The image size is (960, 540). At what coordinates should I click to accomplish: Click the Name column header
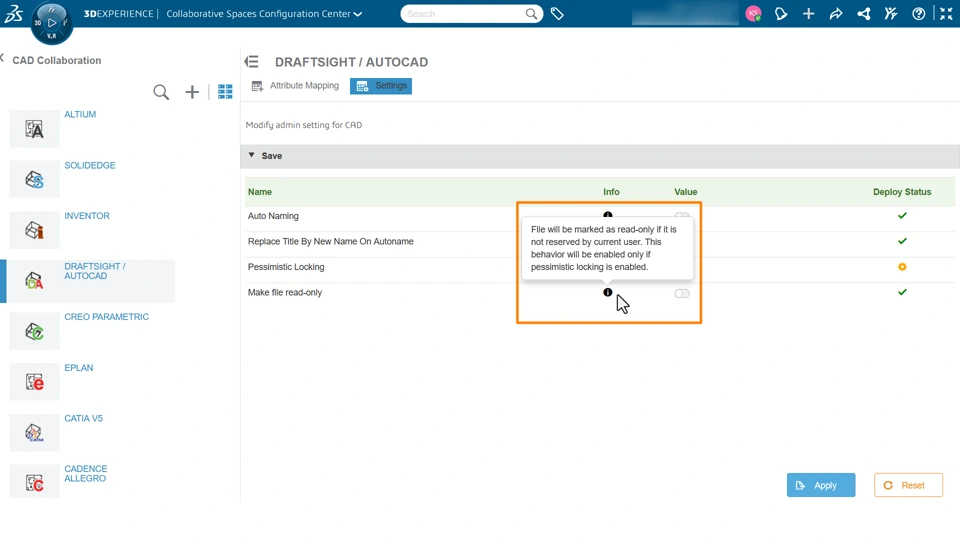260,192
